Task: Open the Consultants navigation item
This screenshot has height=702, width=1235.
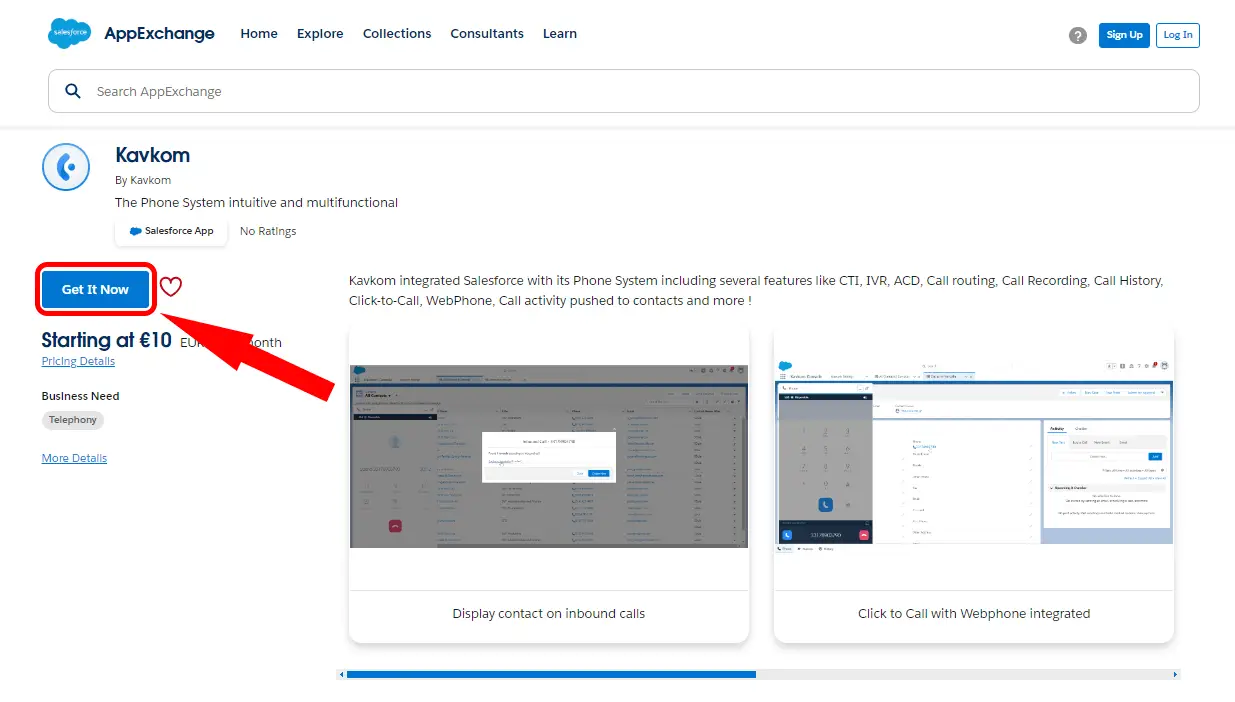Action: (487, 34)
